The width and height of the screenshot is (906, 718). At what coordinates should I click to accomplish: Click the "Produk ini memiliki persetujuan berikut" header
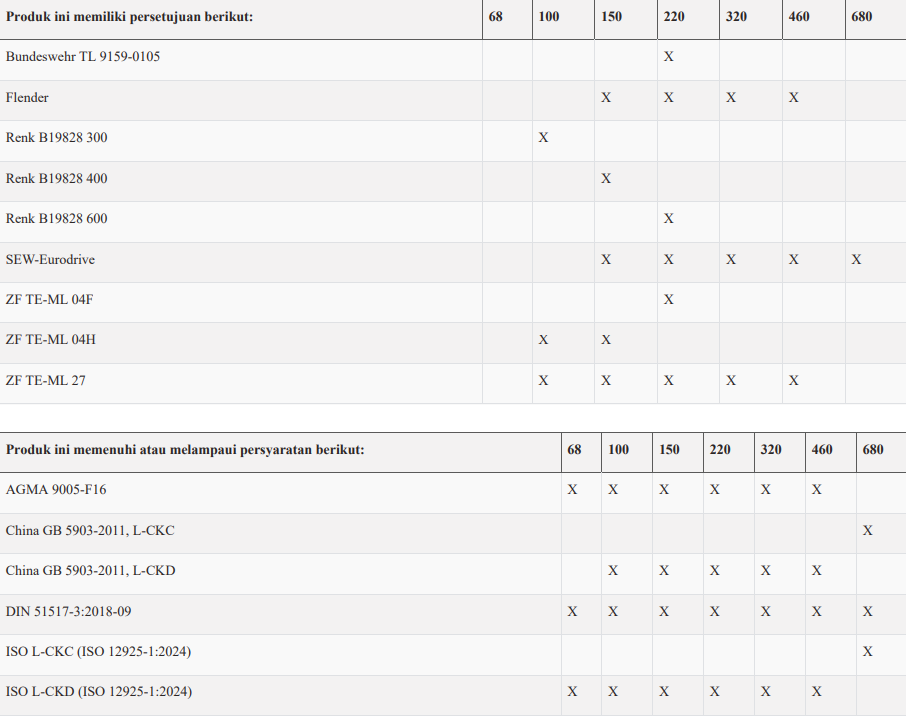point(129,17)
